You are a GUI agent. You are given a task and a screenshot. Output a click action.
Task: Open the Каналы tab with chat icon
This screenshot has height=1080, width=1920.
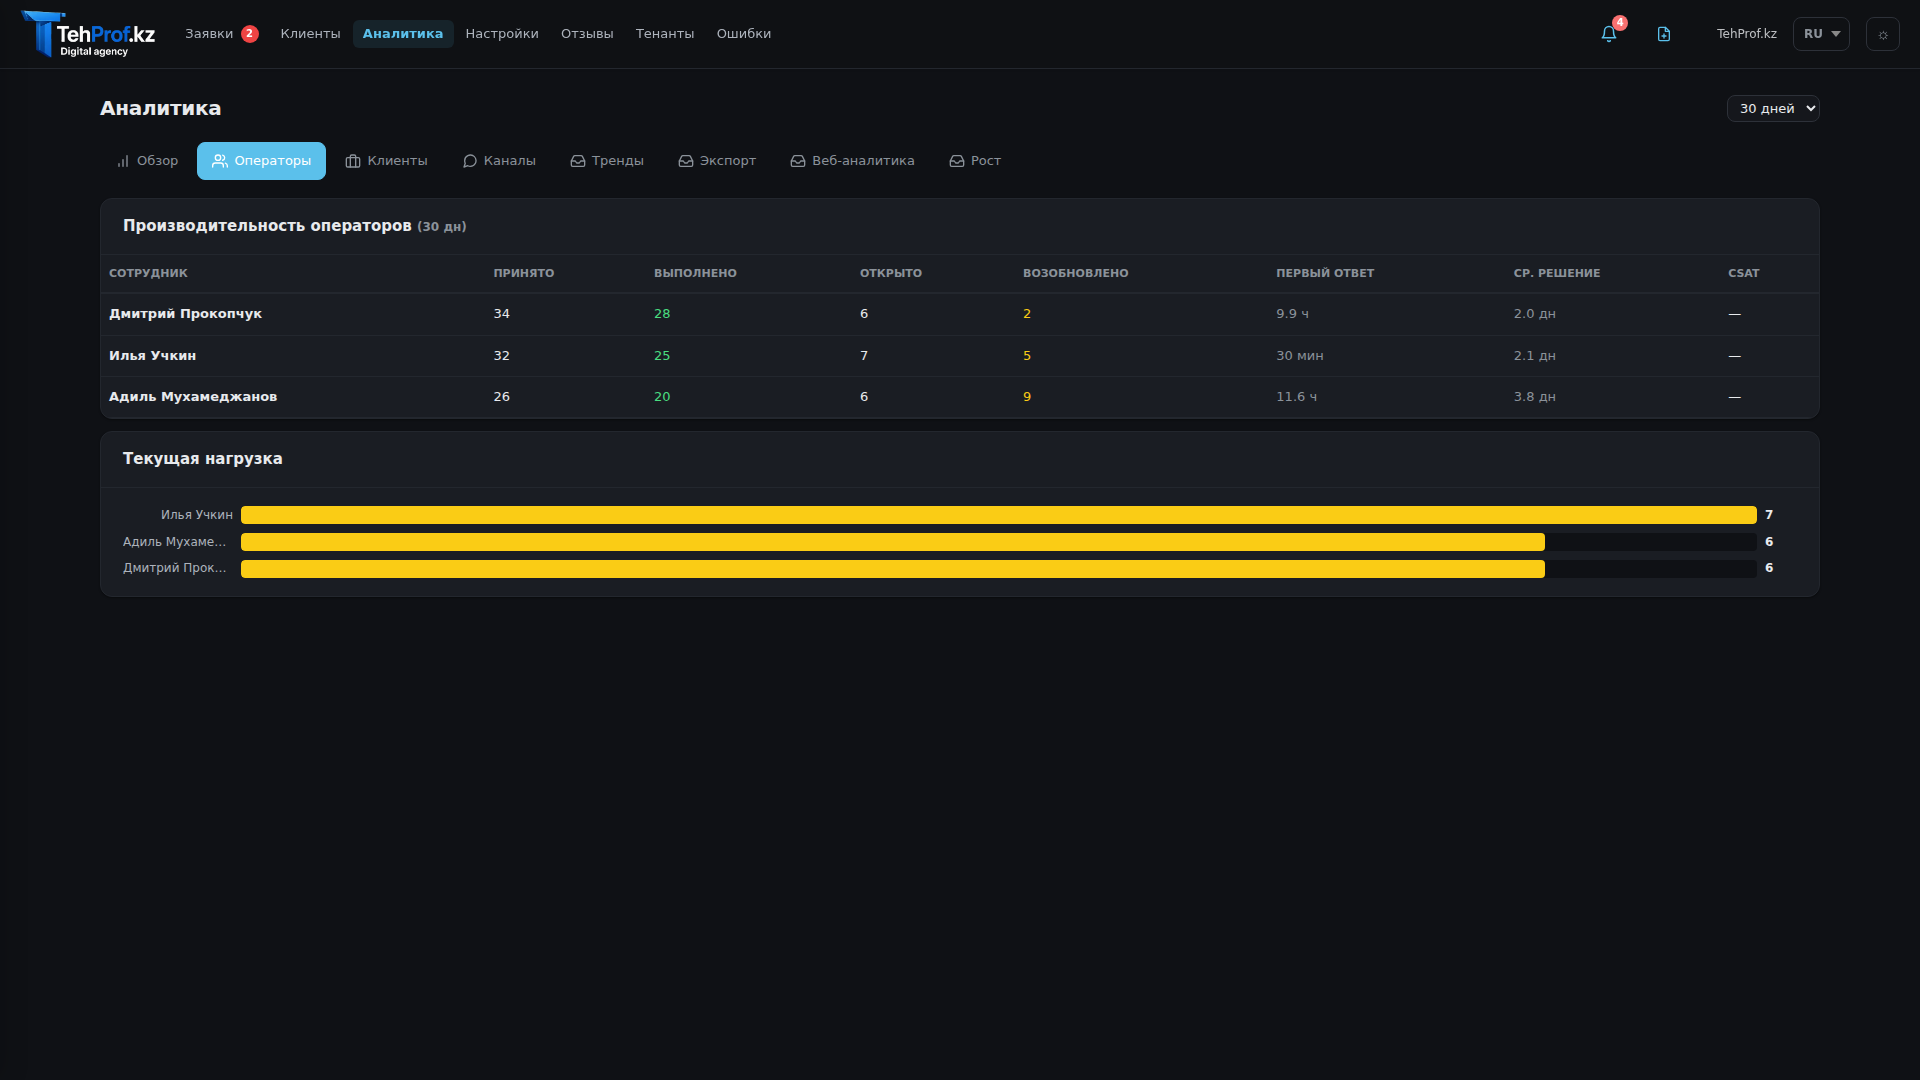click(x=499, y=161)
